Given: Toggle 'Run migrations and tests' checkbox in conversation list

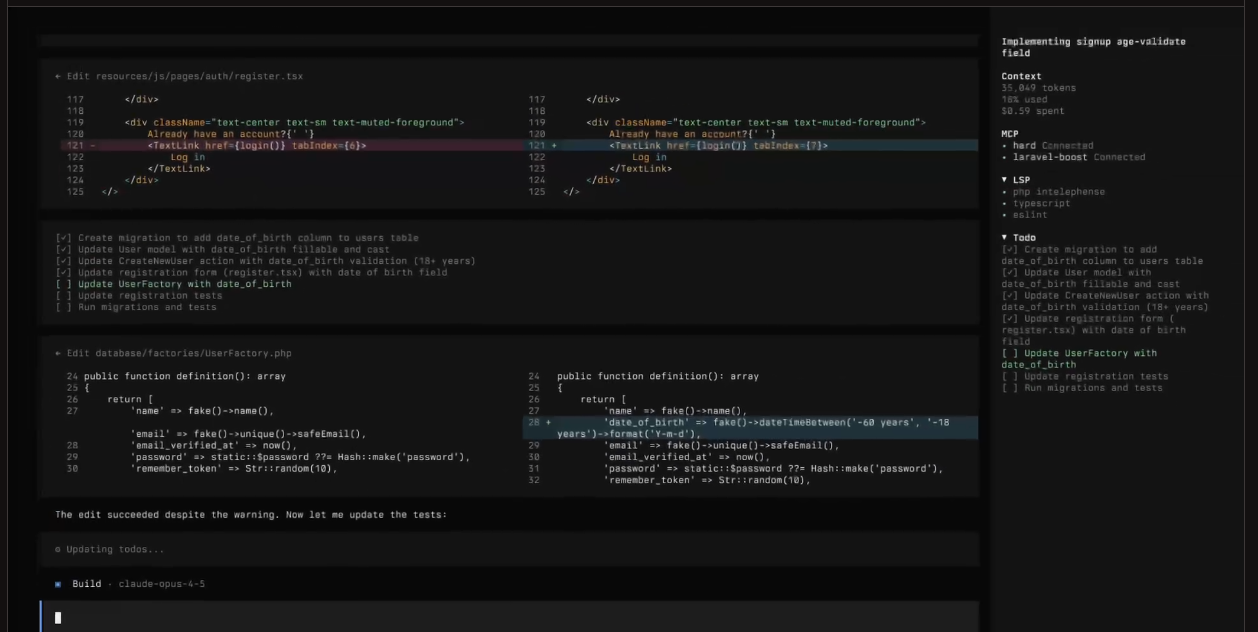Looking at the screenshot, I should point(64,307).
